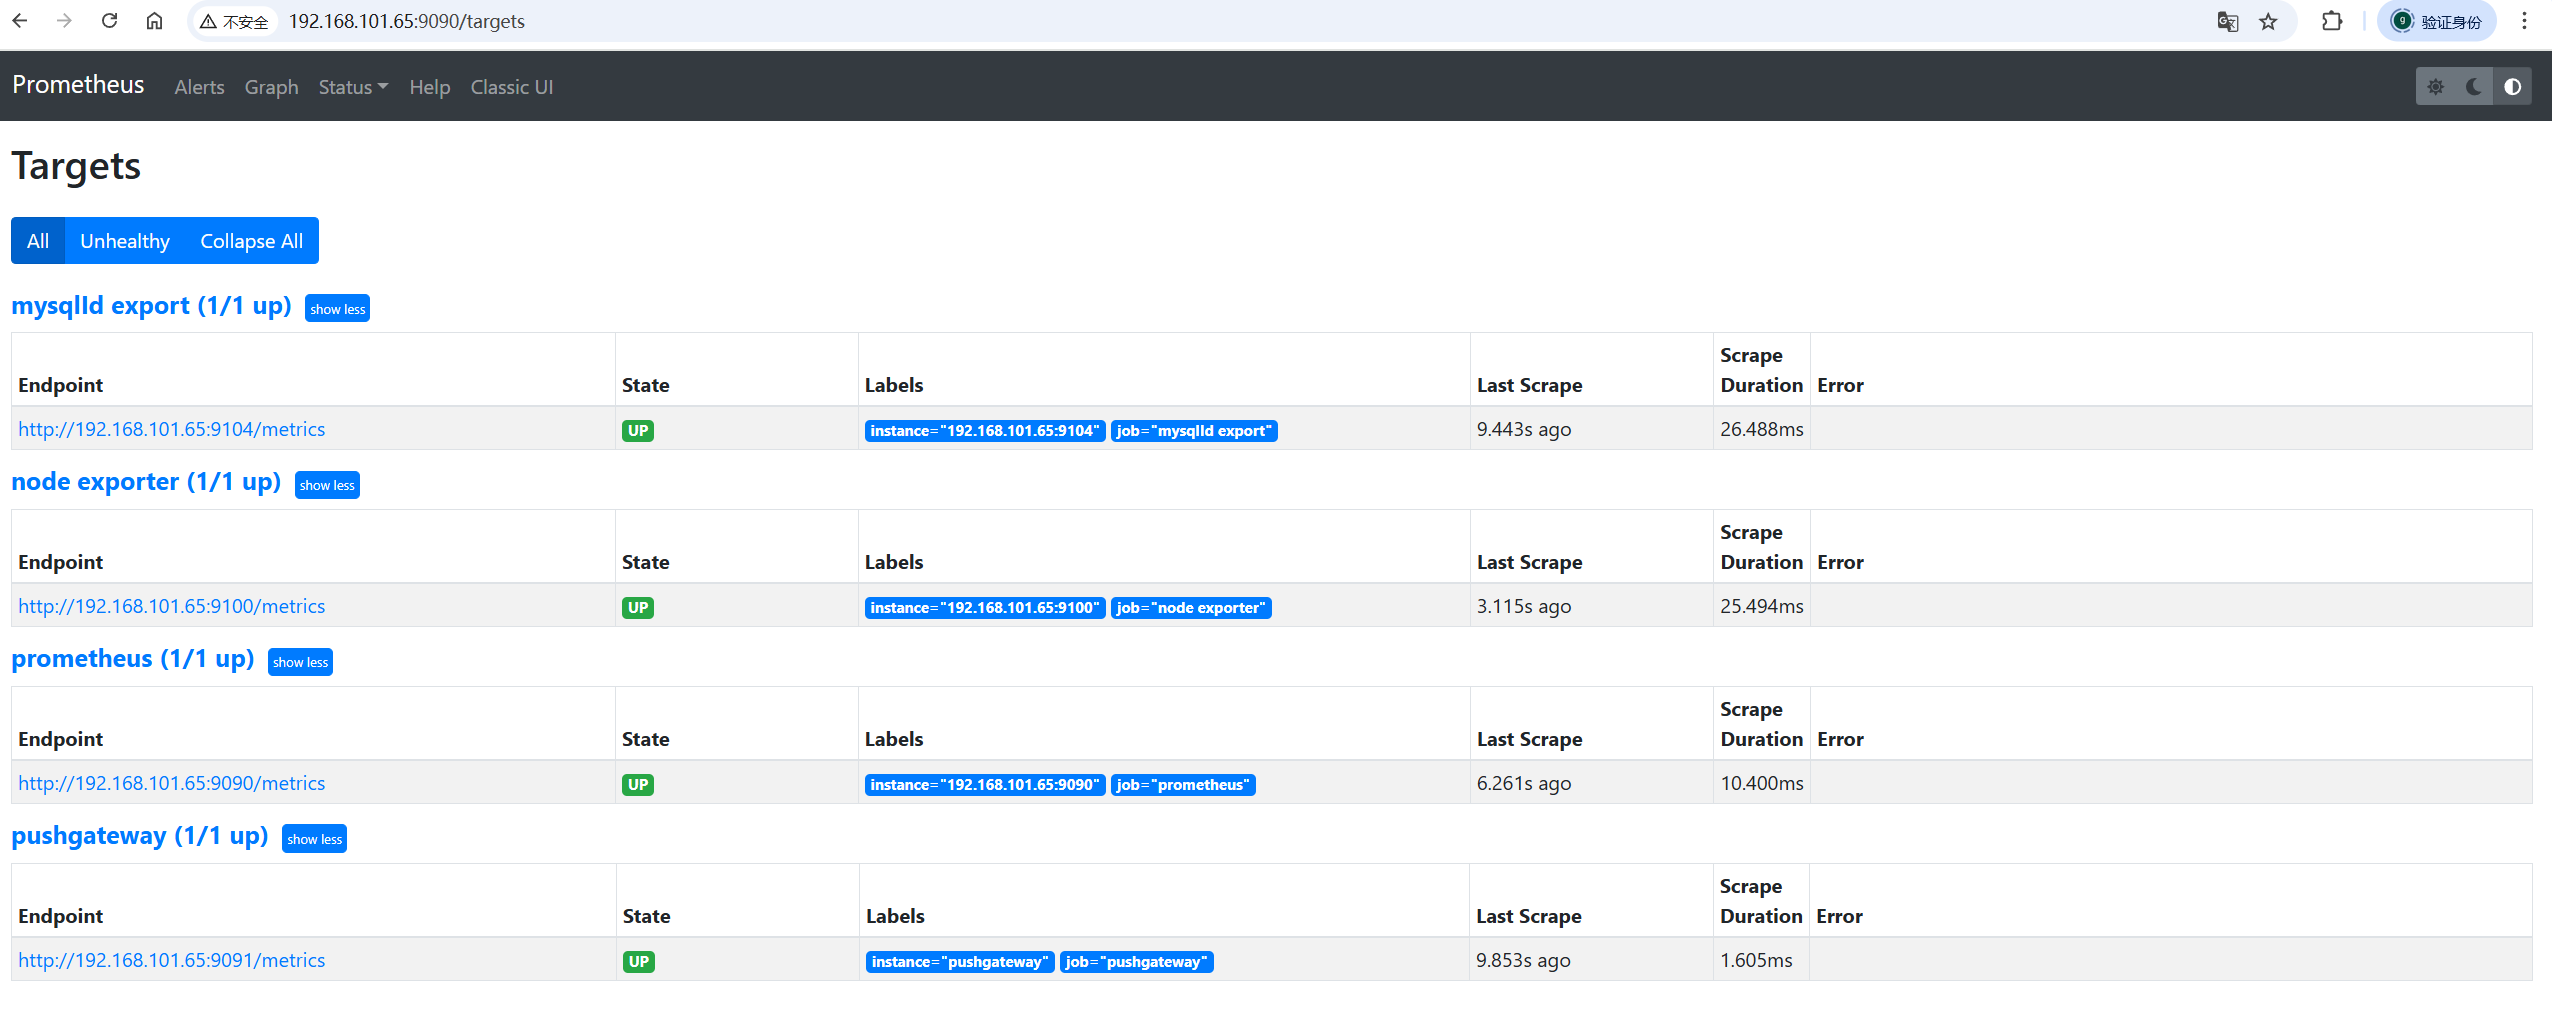Image resolution: width=2552 pixels, height=1023 pixels.
Task: Click the instance="pushgateway" label
Action: pos(960,962)
